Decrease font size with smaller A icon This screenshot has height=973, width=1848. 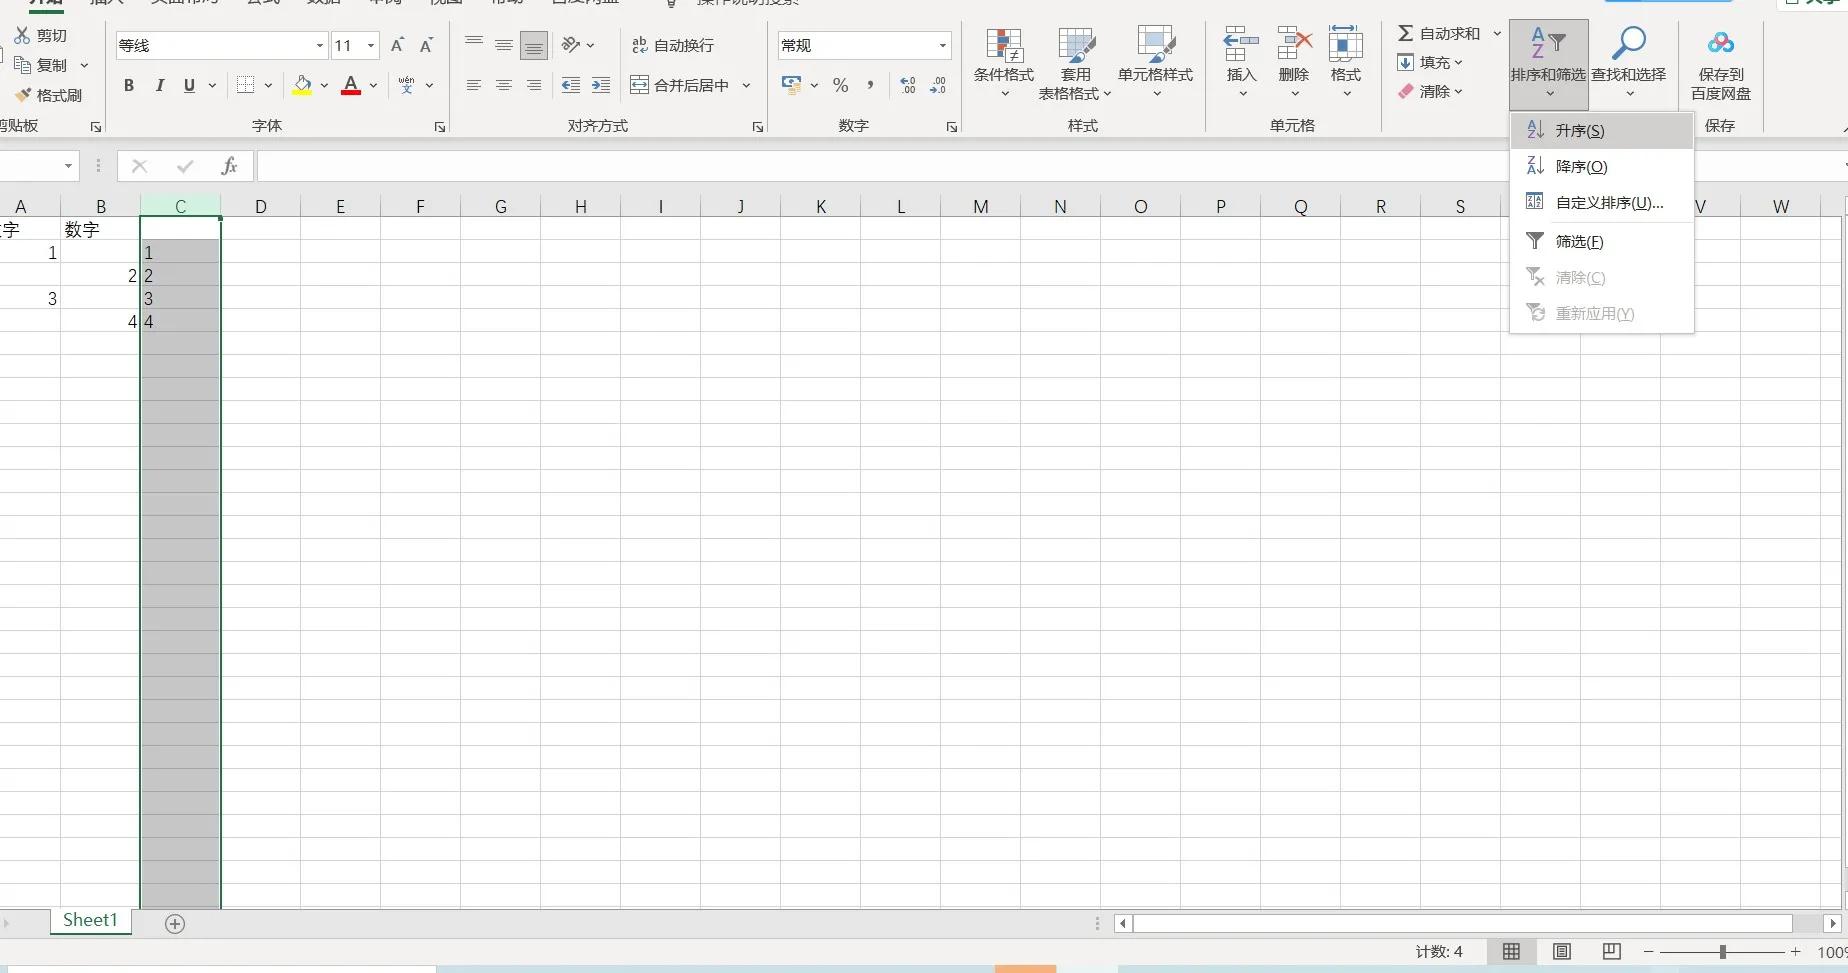coord(426,45)
